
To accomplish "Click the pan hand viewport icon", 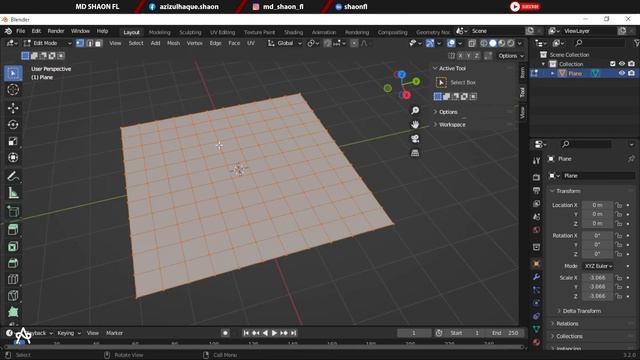I will tap(415, 124).
